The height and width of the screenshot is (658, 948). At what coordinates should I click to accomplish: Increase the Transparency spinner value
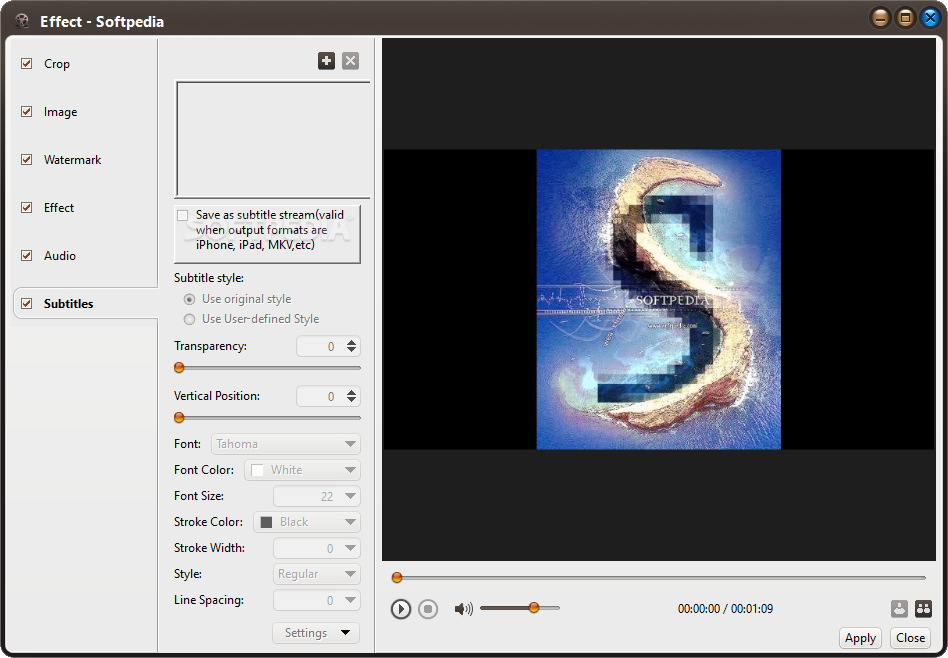tap(351, 342)
